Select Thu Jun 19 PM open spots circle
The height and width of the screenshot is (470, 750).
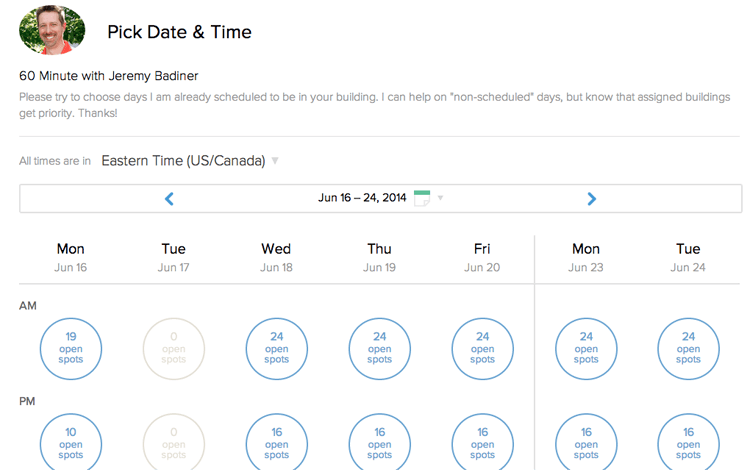pyautogui.click(x=379, y=442)
